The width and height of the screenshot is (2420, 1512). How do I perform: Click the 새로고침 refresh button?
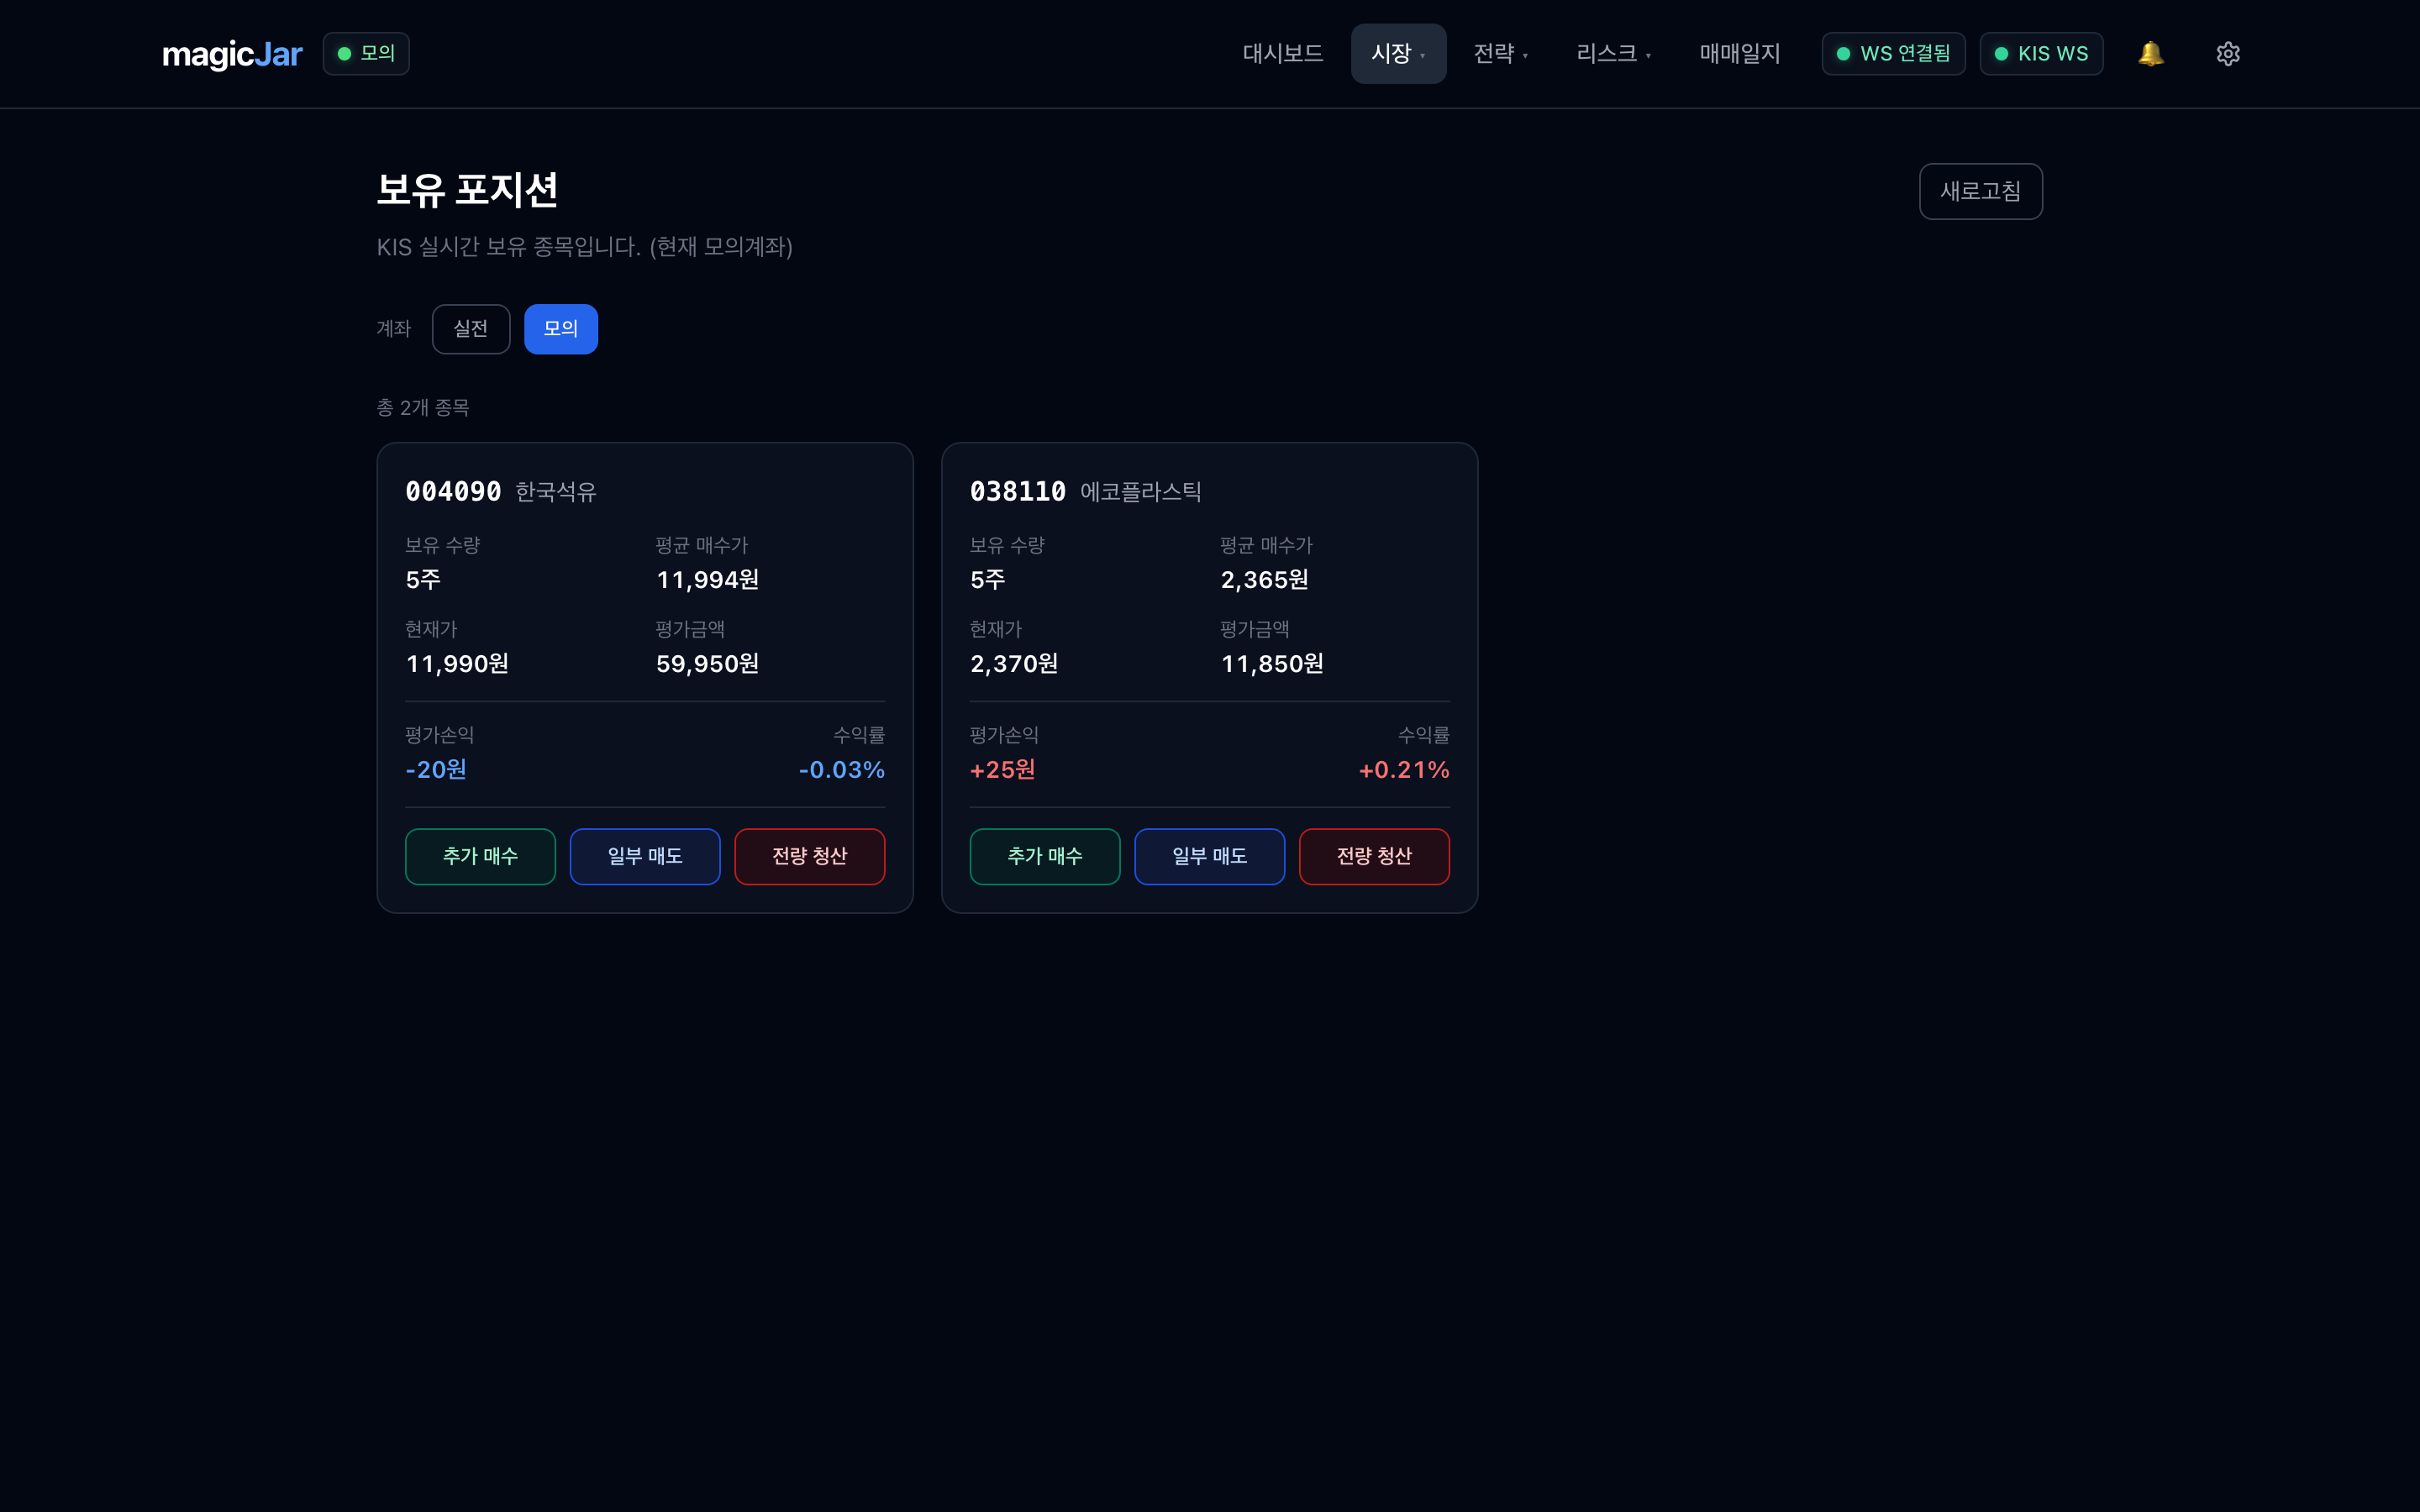click(1980, 191)
